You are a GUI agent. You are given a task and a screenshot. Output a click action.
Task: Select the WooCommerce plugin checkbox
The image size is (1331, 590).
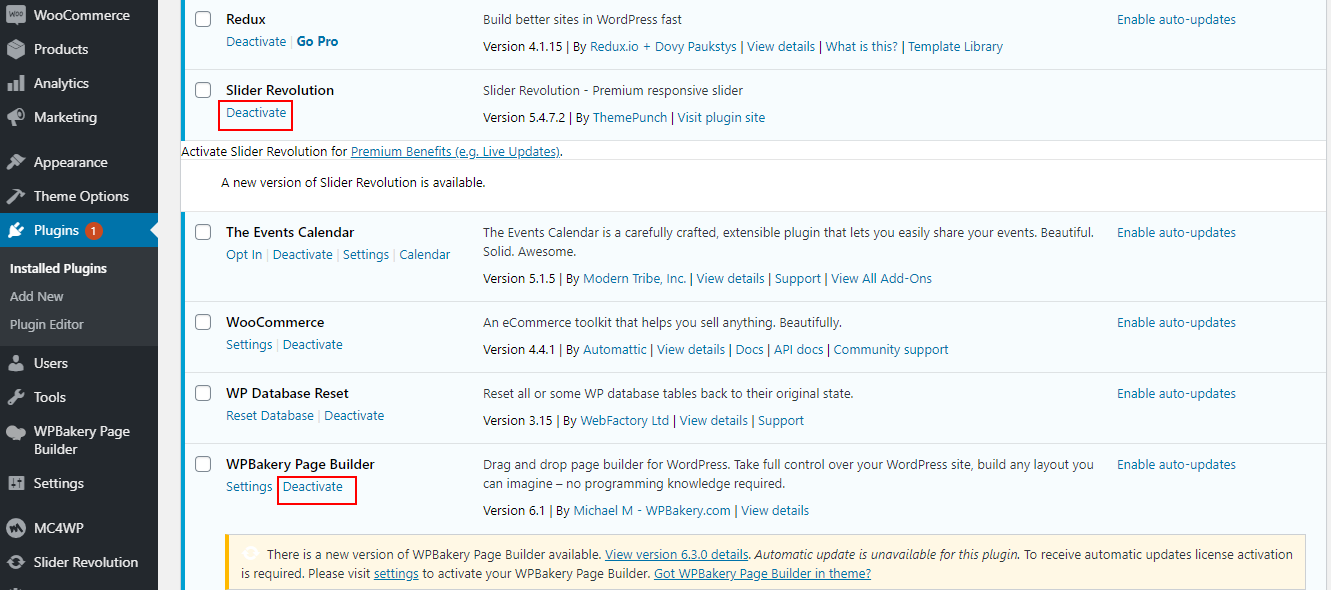pos(203,322)
